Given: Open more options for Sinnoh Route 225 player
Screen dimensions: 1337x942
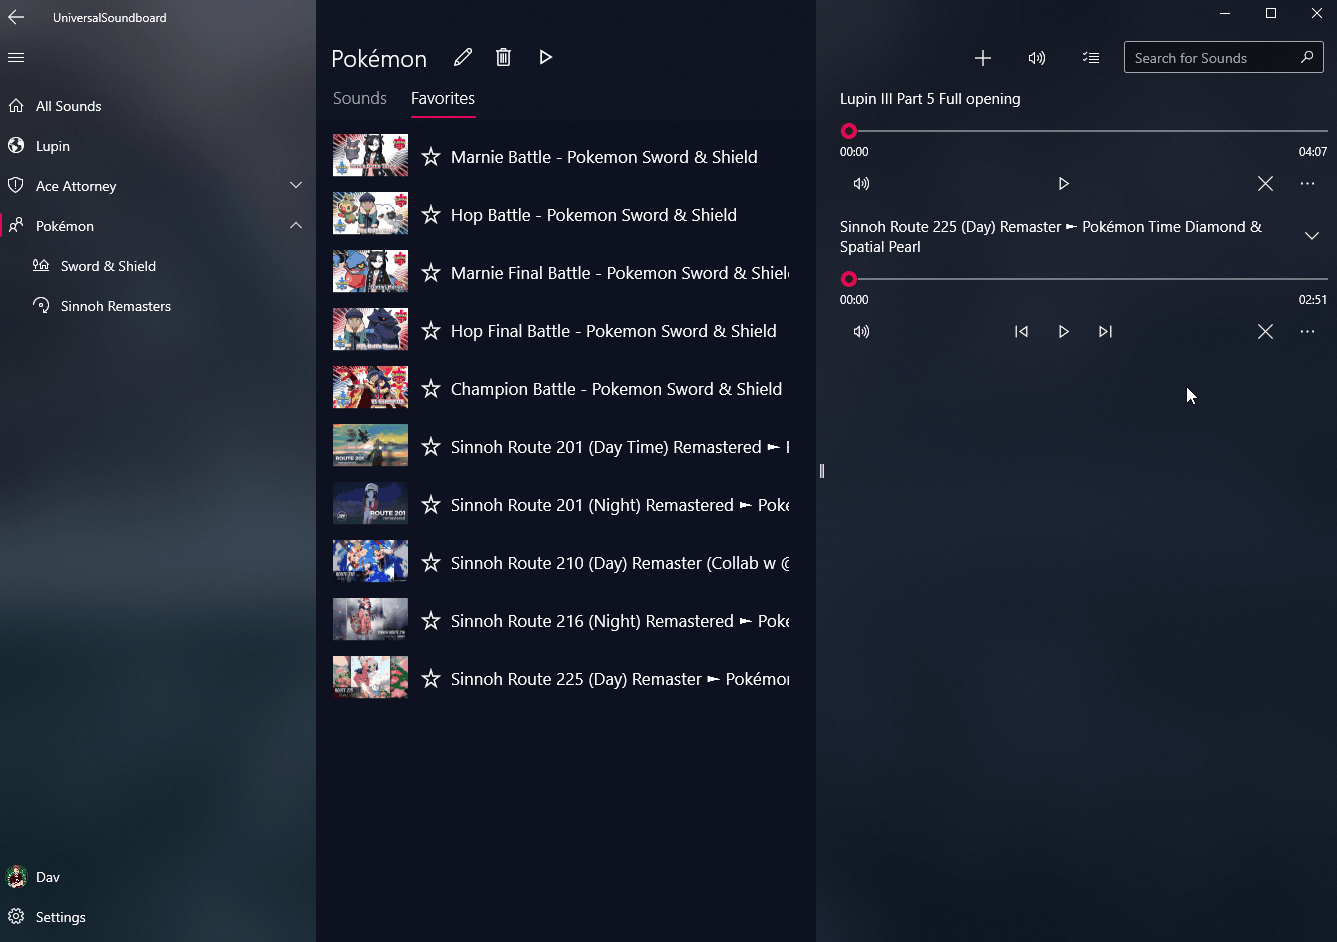Looking at the screenshot, I should tap(1307, 332).
